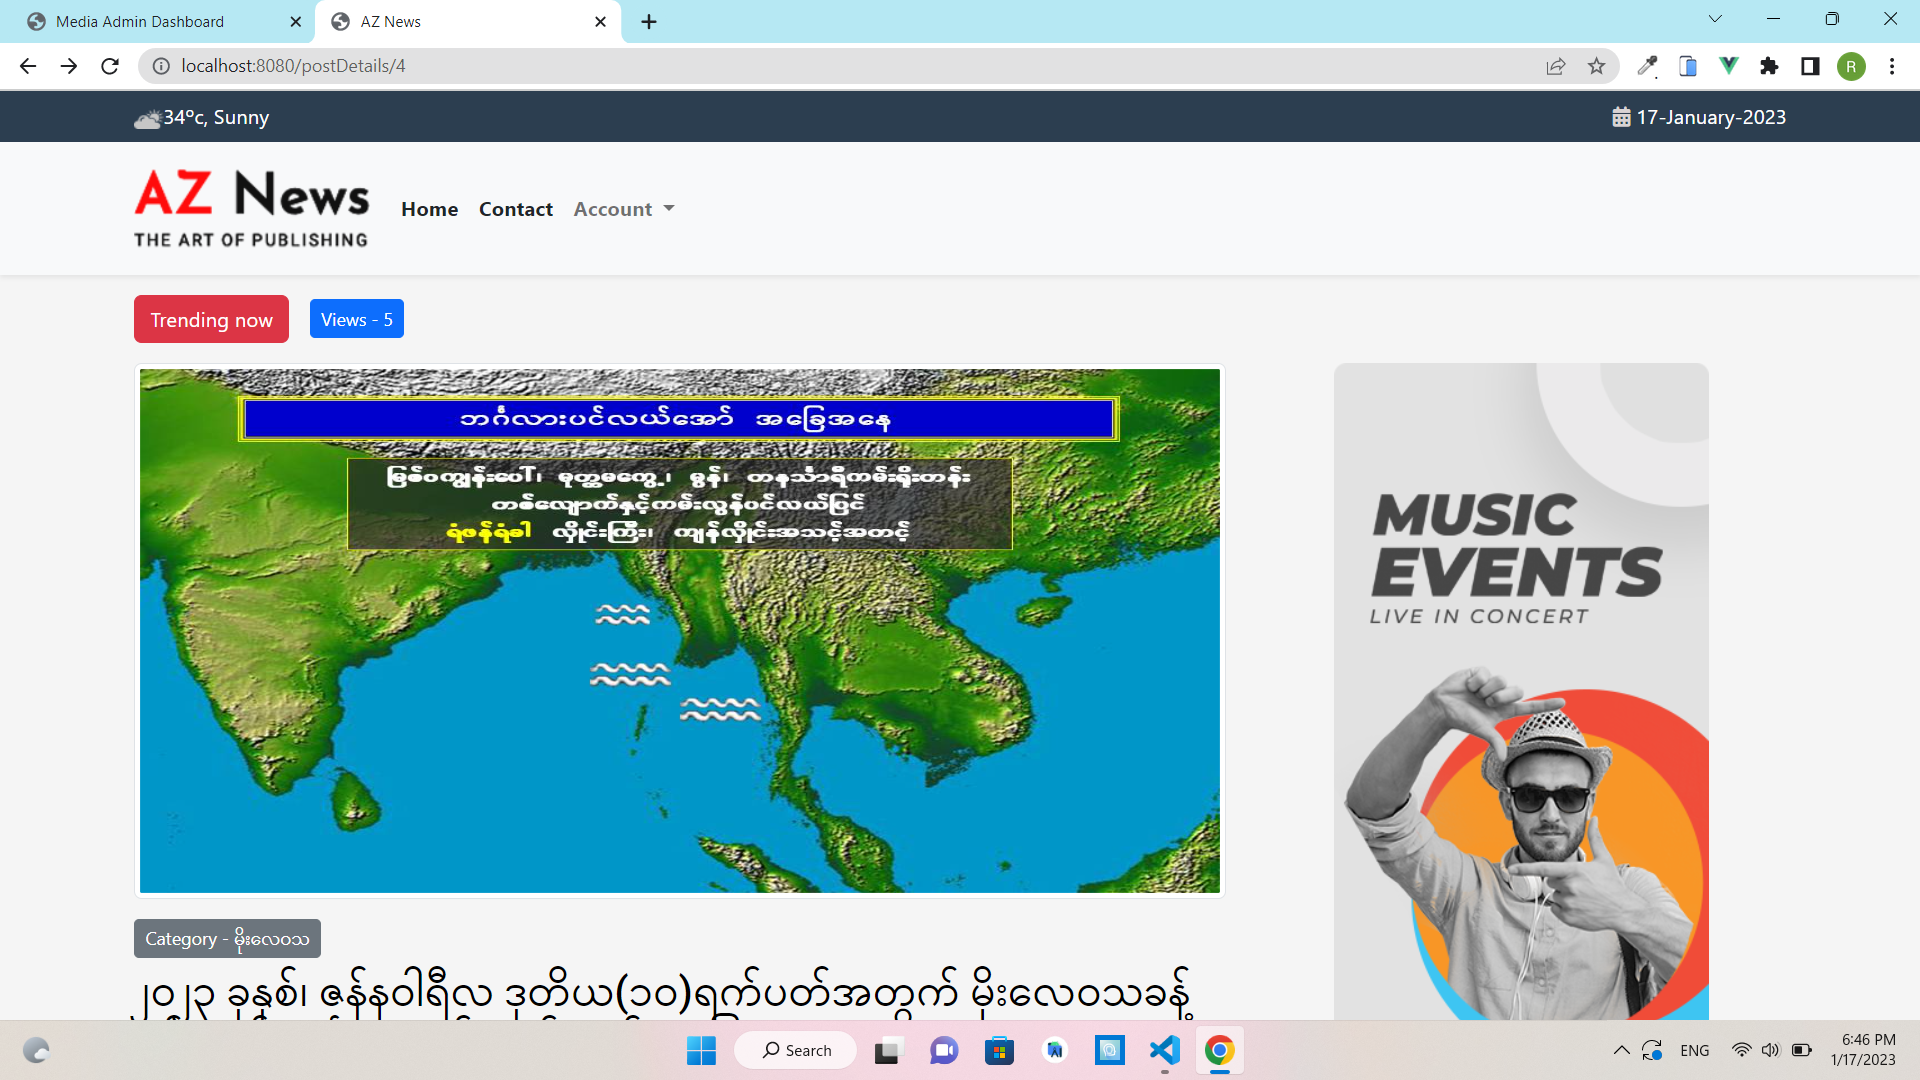Click the taskbar Search box
Screen dimensions: 1920x1080
click(796, 1050)
